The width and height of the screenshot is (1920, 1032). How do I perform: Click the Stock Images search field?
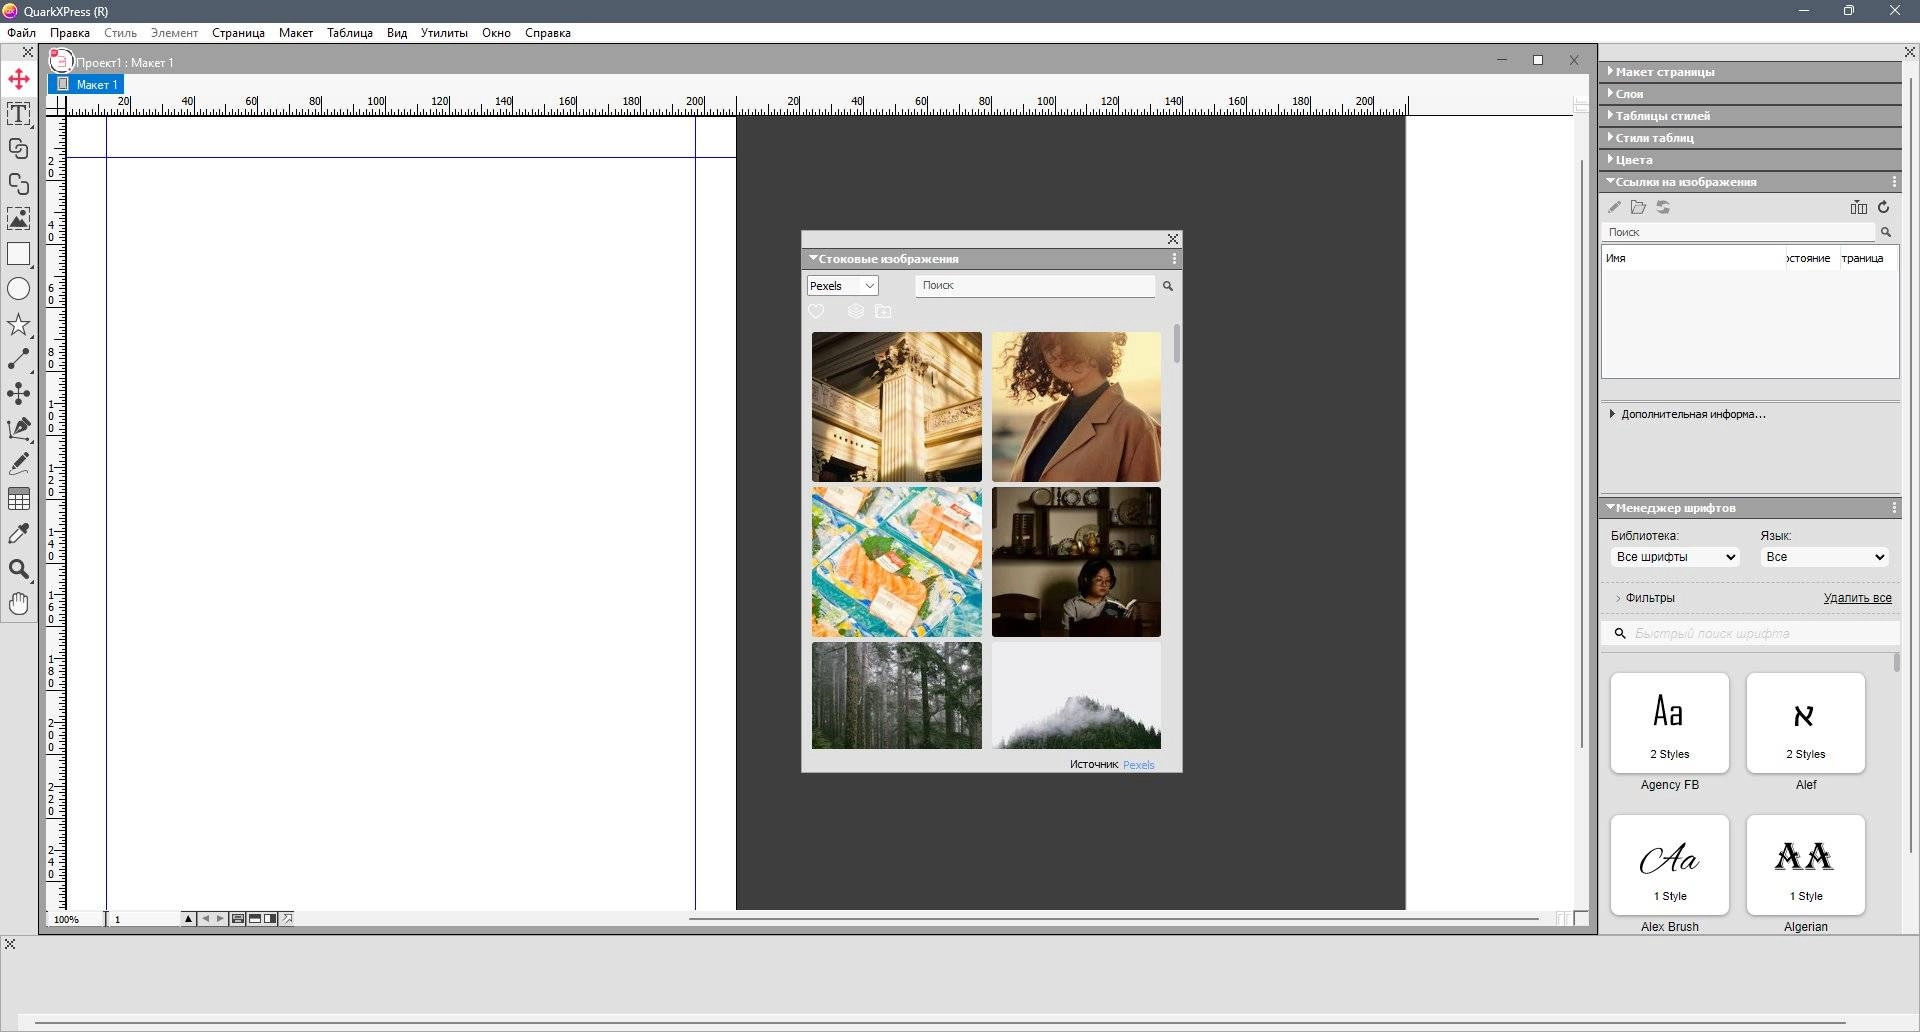(1035, 286)
